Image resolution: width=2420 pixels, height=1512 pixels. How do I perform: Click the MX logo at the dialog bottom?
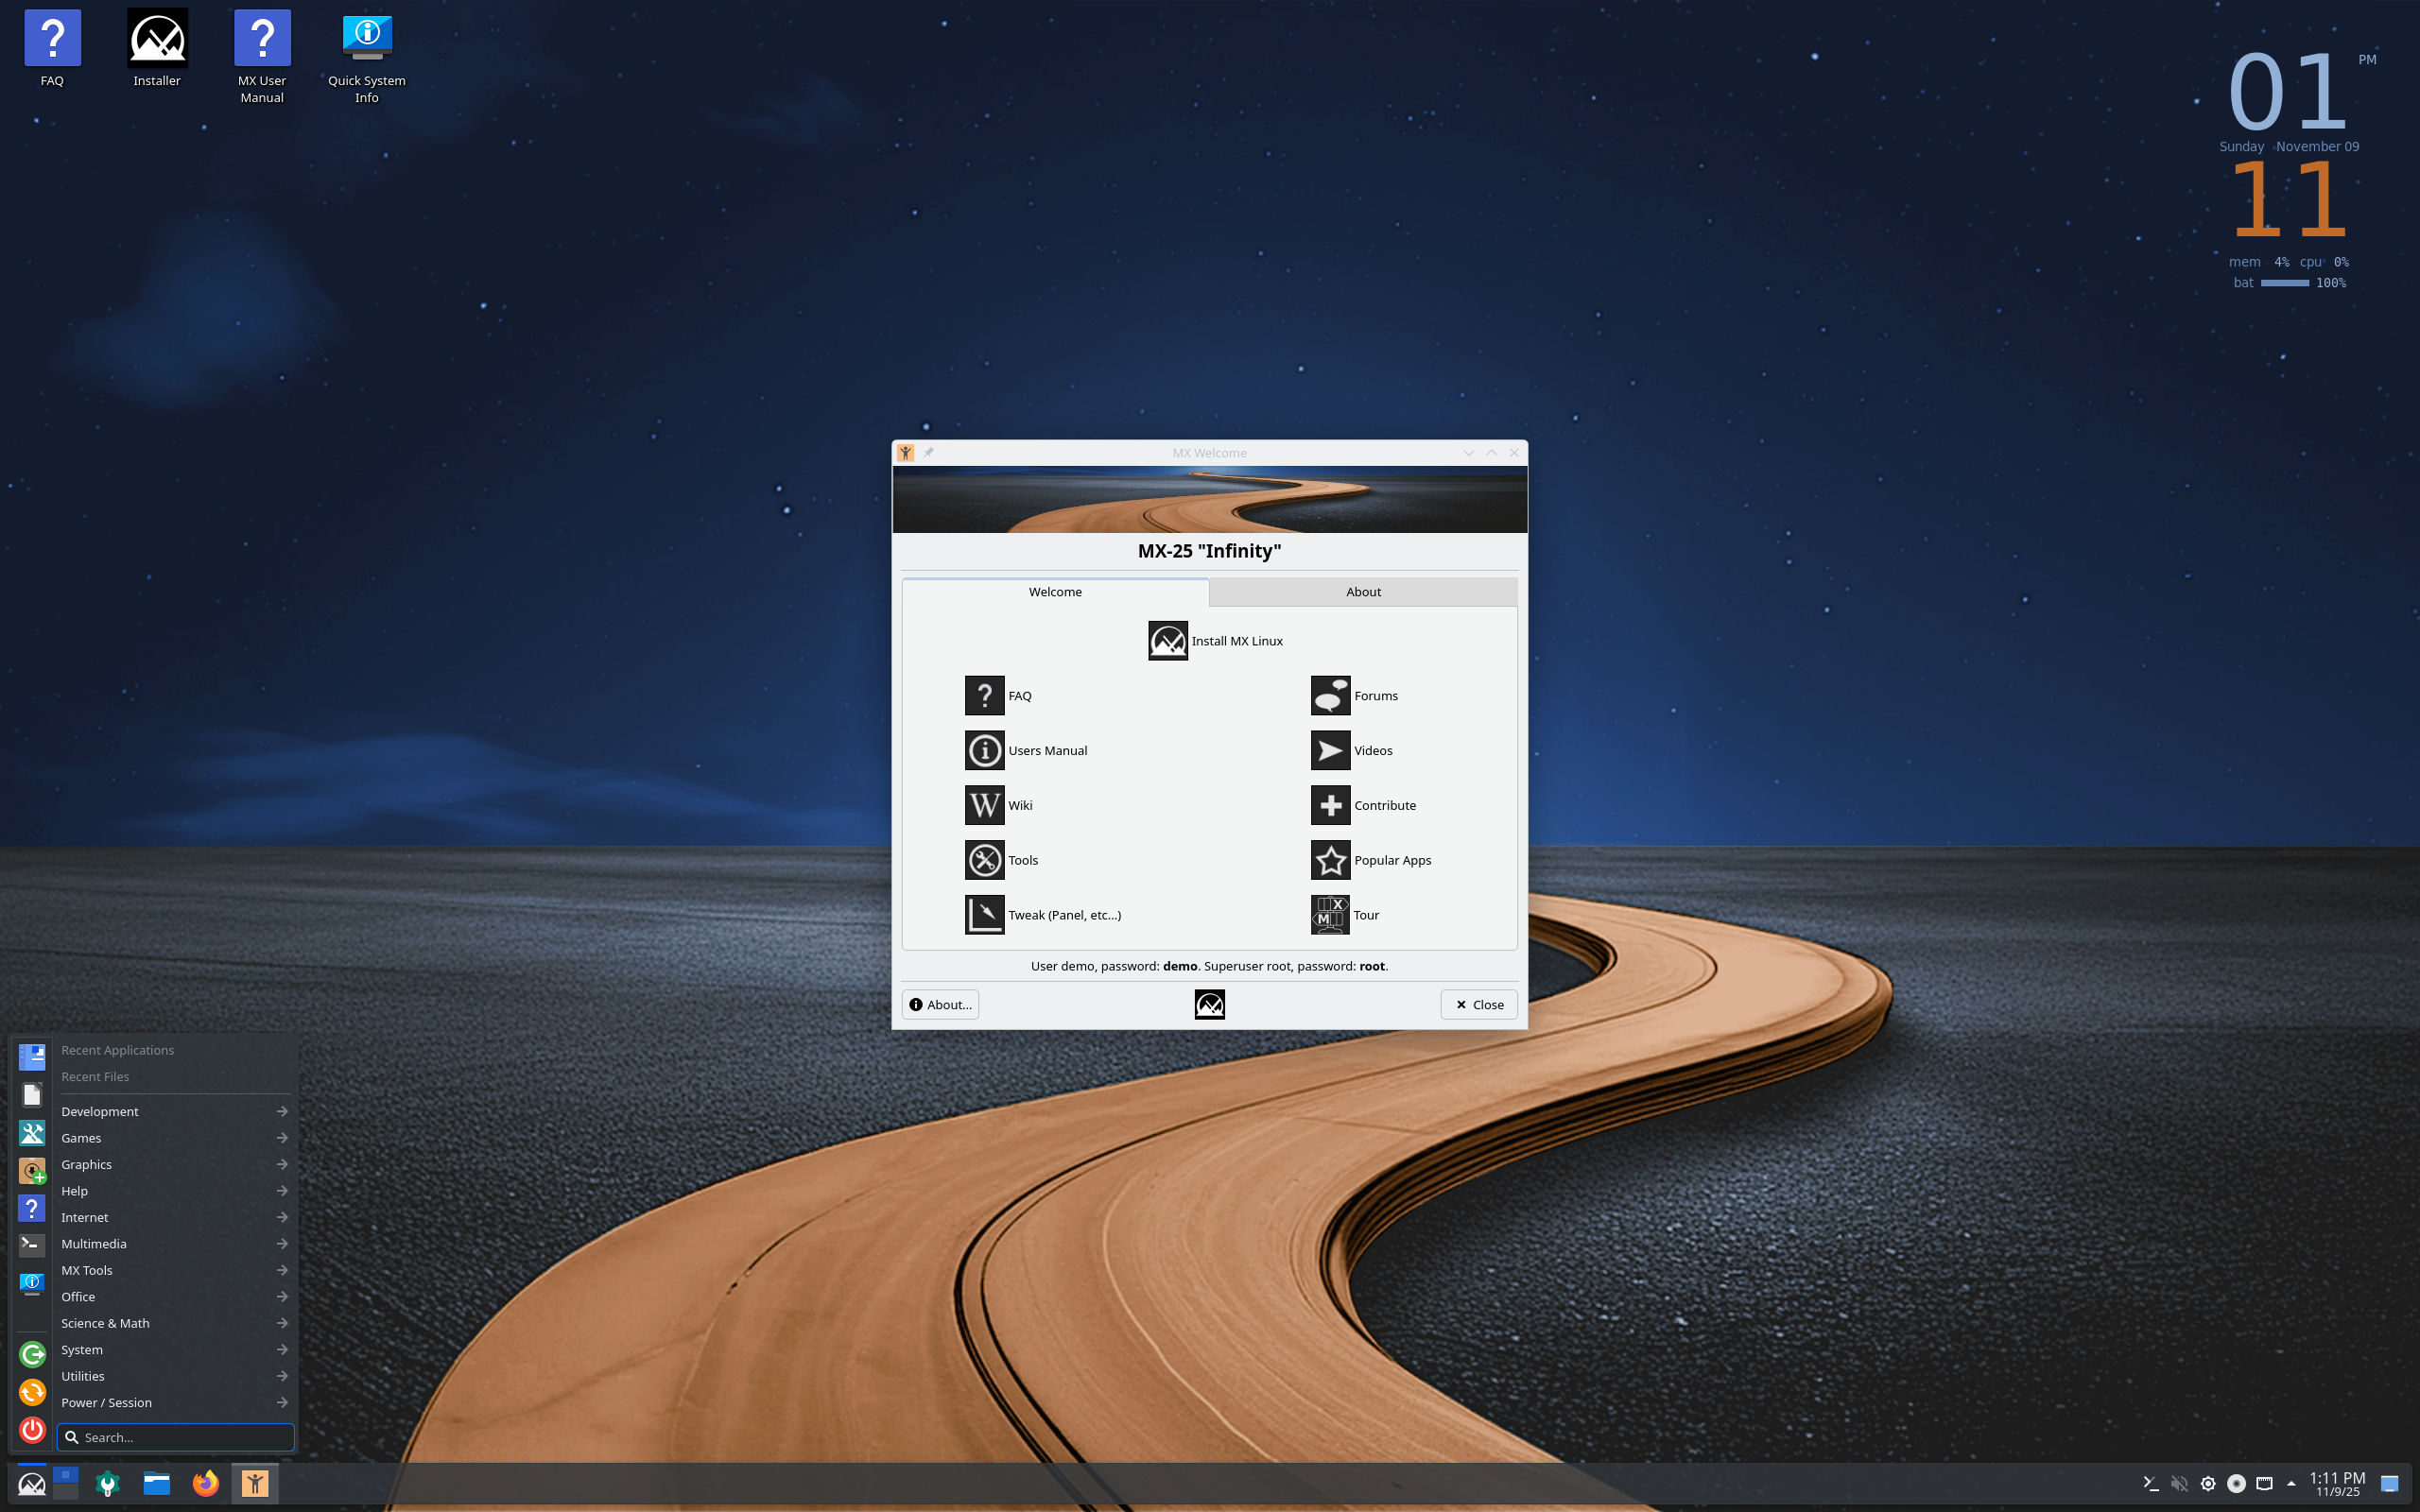[x=1209, y=1004]
